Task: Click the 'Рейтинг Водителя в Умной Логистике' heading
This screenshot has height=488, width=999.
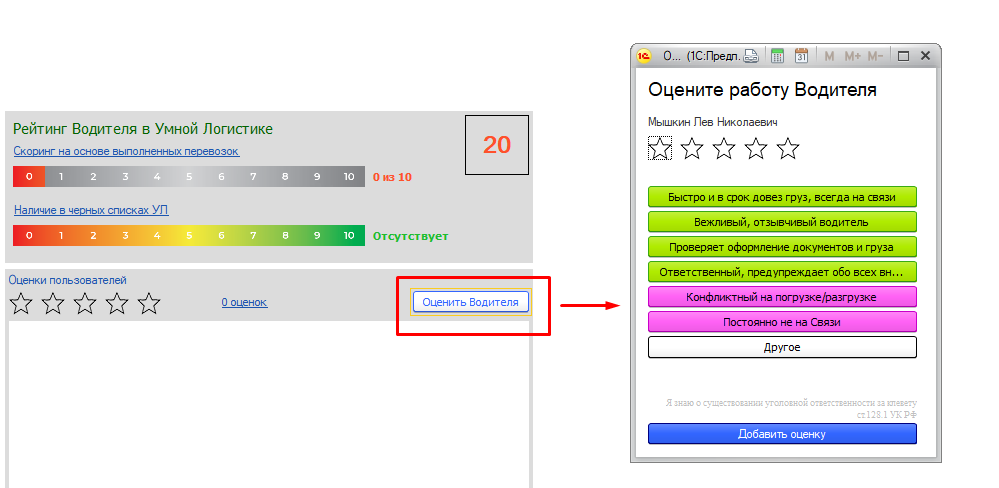Action: tap(143, 129)
